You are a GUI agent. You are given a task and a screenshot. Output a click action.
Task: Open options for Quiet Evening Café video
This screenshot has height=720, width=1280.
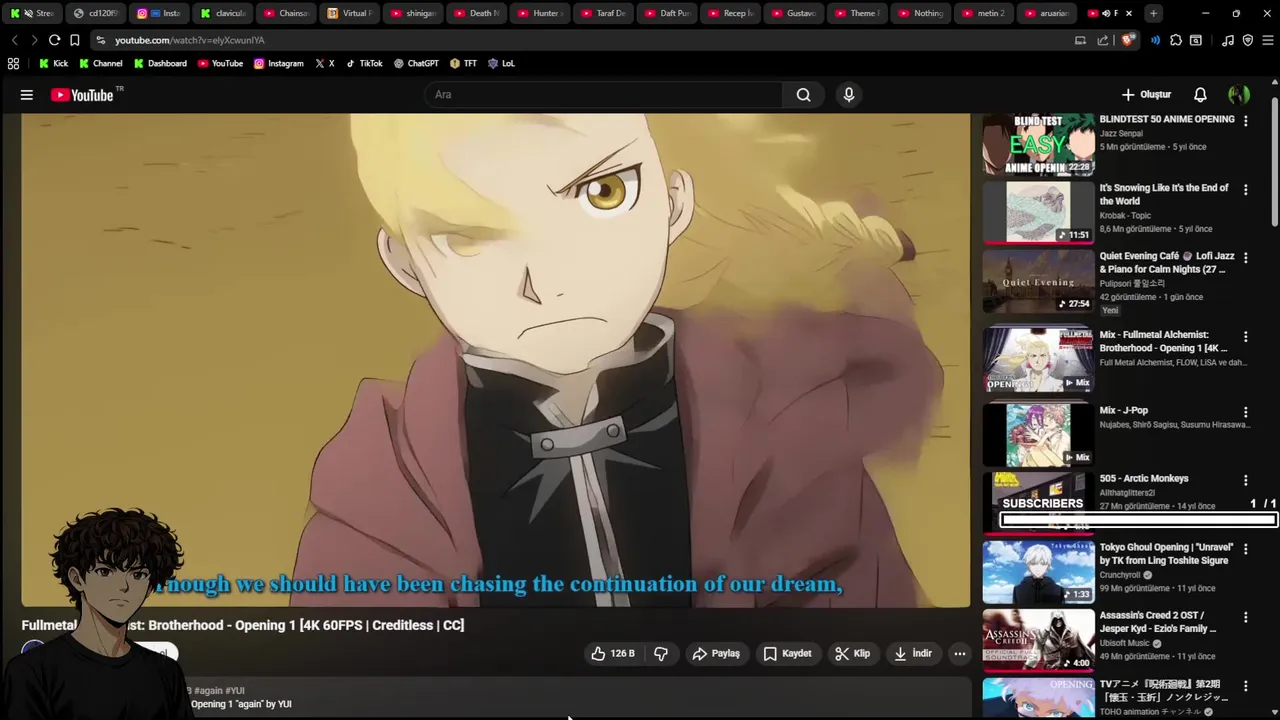(1245, 258)
